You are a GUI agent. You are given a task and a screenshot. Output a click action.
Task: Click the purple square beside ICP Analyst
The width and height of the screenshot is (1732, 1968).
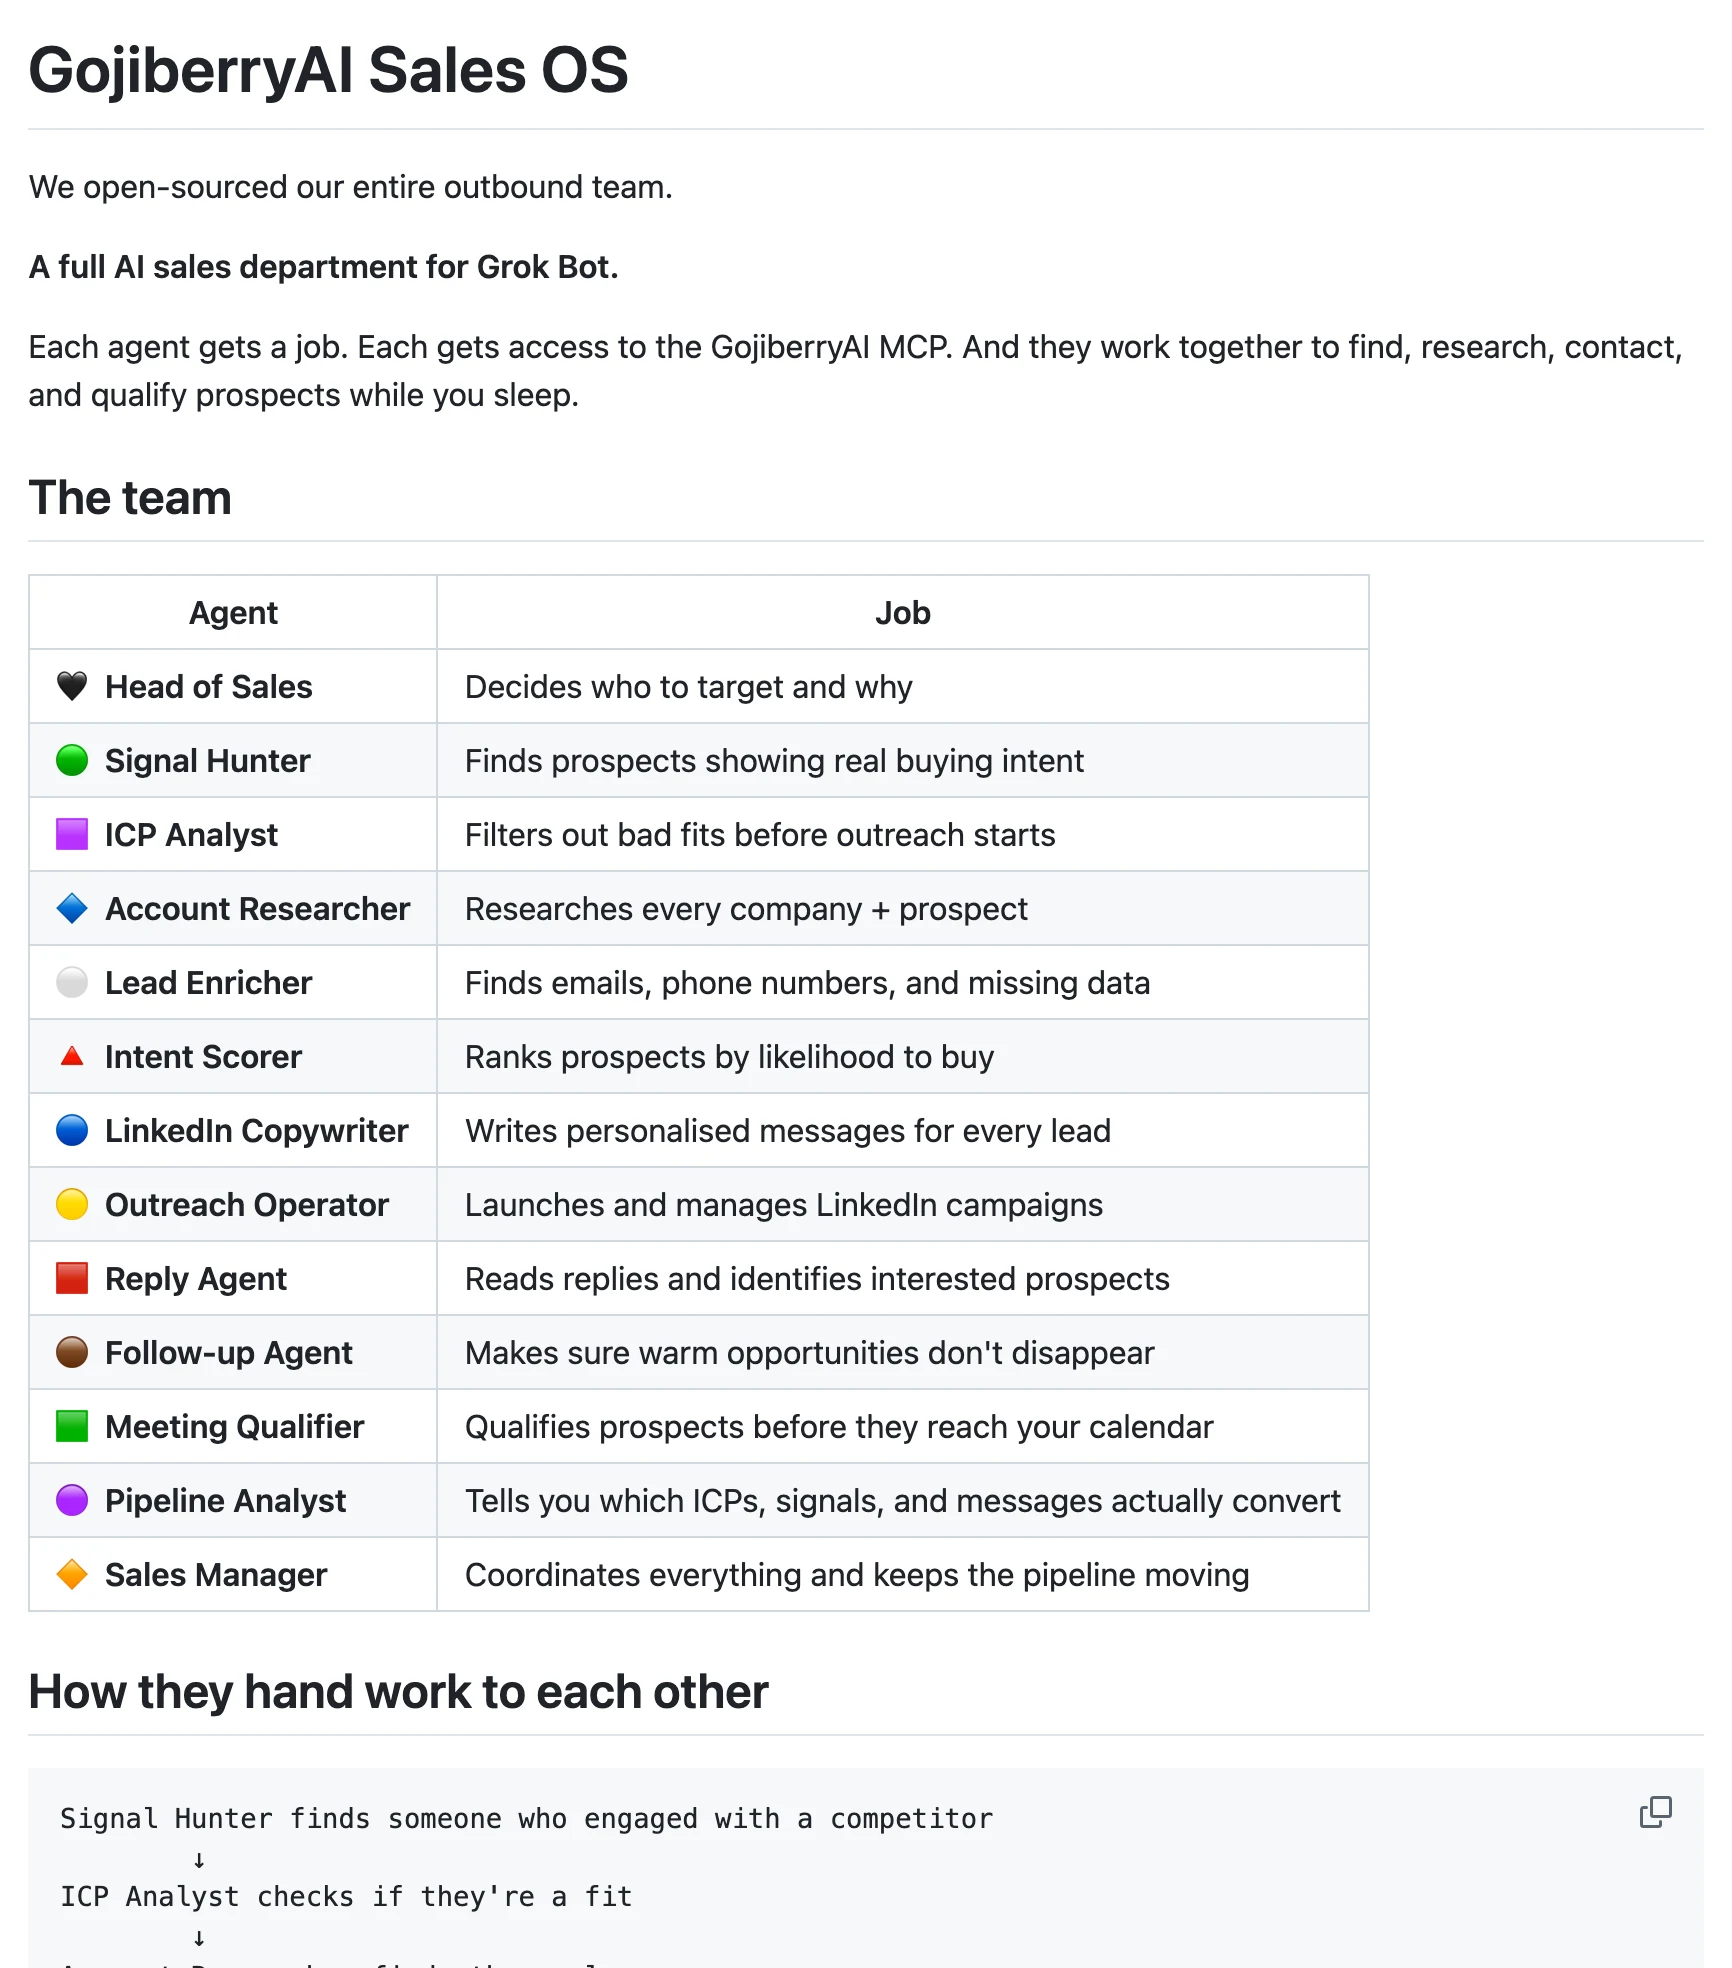click(x=72, y=834)
